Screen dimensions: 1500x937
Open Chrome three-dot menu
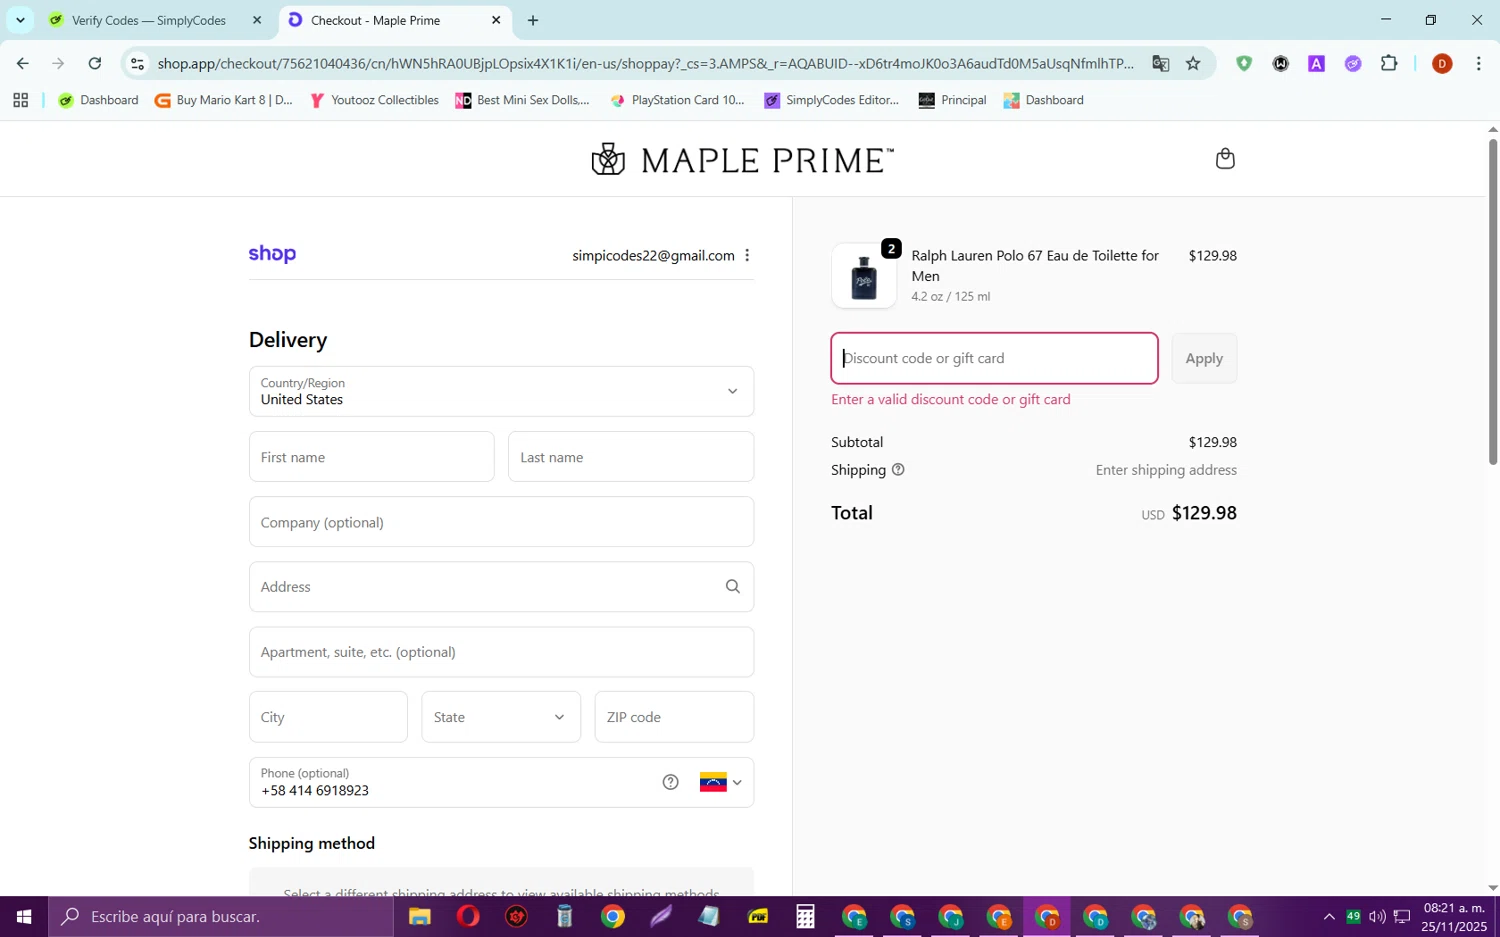1478,63
